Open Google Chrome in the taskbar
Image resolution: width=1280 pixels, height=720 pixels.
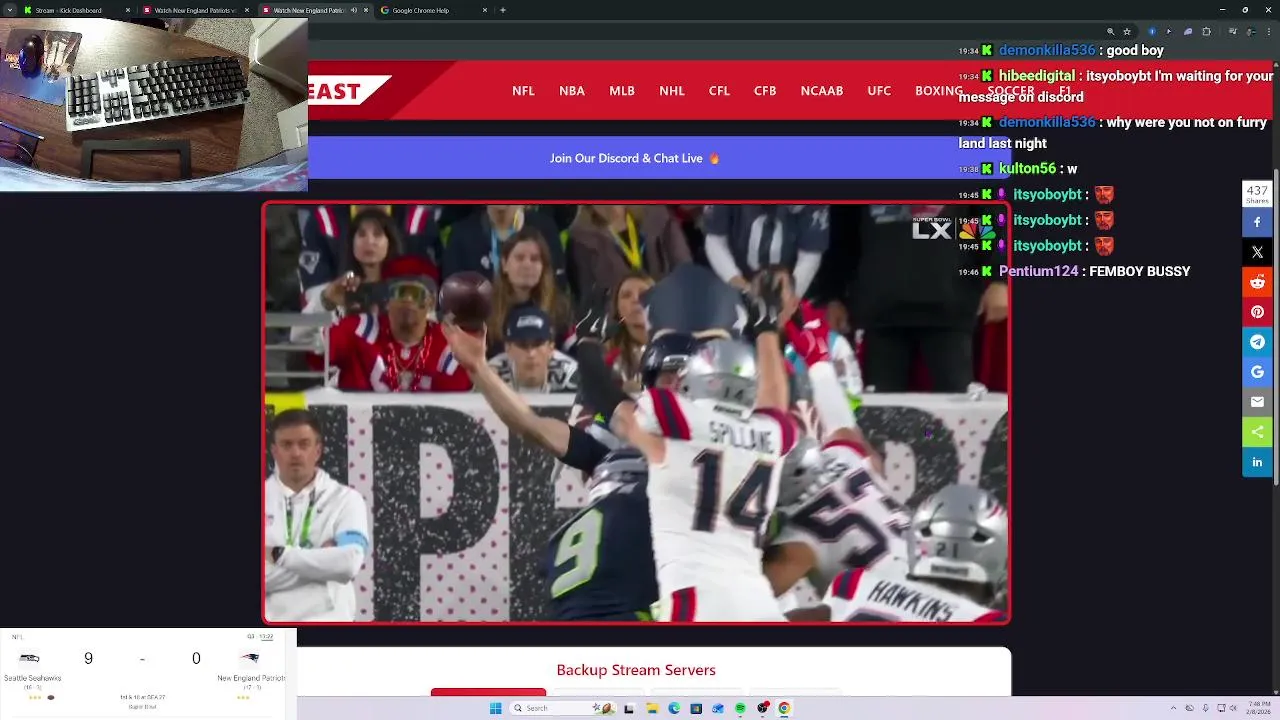click(784, 708)
